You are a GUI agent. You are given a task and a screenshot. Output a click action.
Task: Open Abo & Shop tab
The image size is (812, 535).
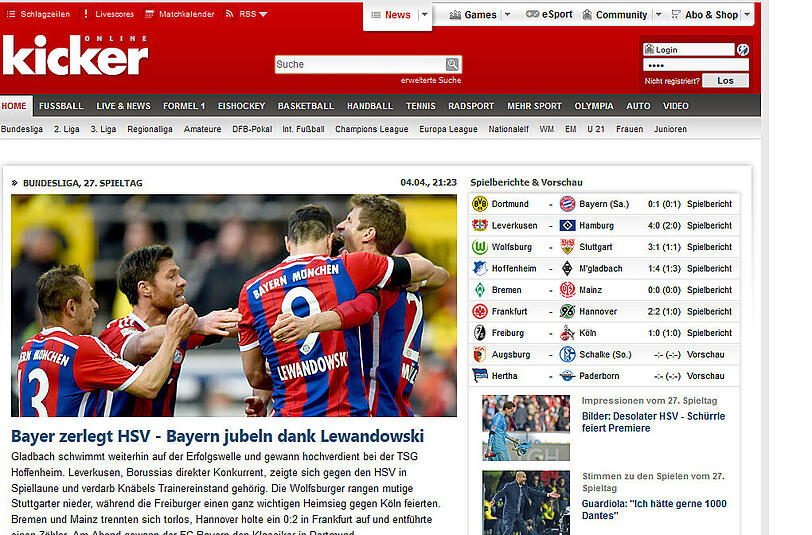[704, 15]
